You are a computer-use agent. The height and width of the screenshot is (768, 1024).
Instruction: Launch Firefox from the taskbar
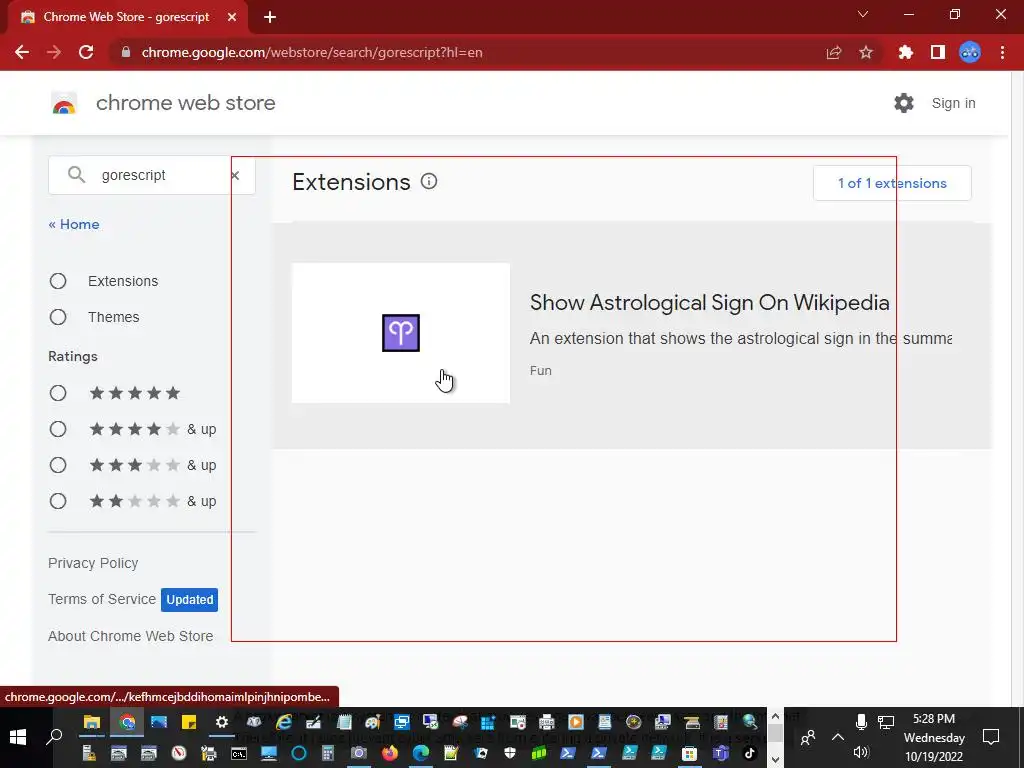click(390, 753)
